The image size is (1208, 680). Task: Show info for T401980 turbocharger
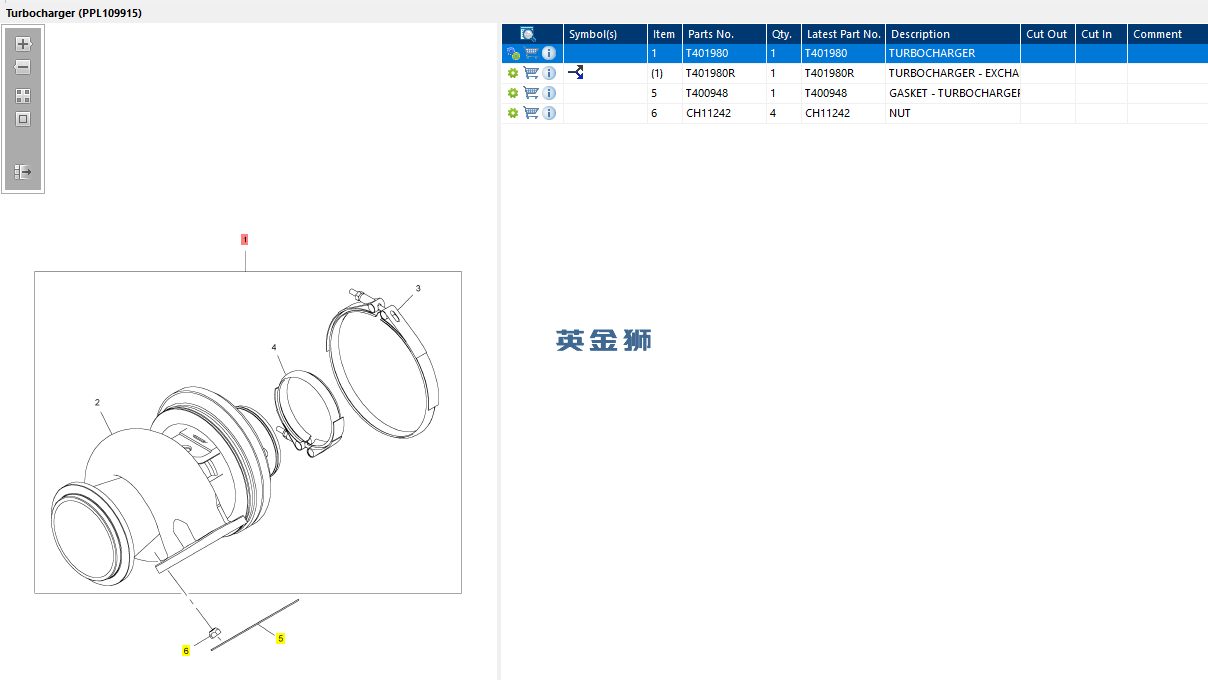(x=549, y=53)
